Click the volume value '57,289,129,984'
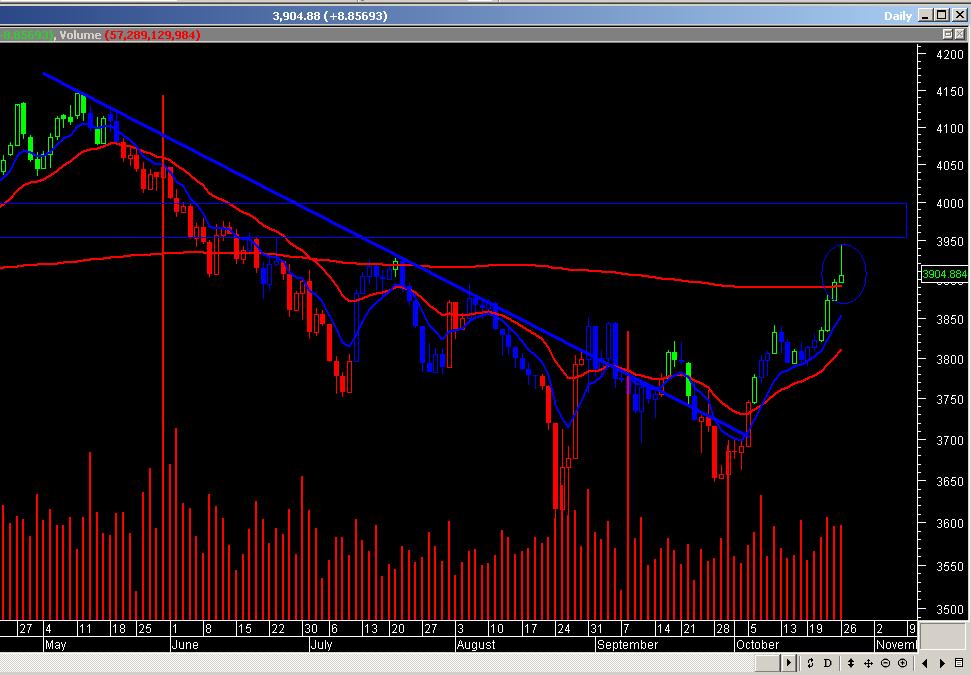The height and width of the screenshot is (675, 971). click(152, 35)
